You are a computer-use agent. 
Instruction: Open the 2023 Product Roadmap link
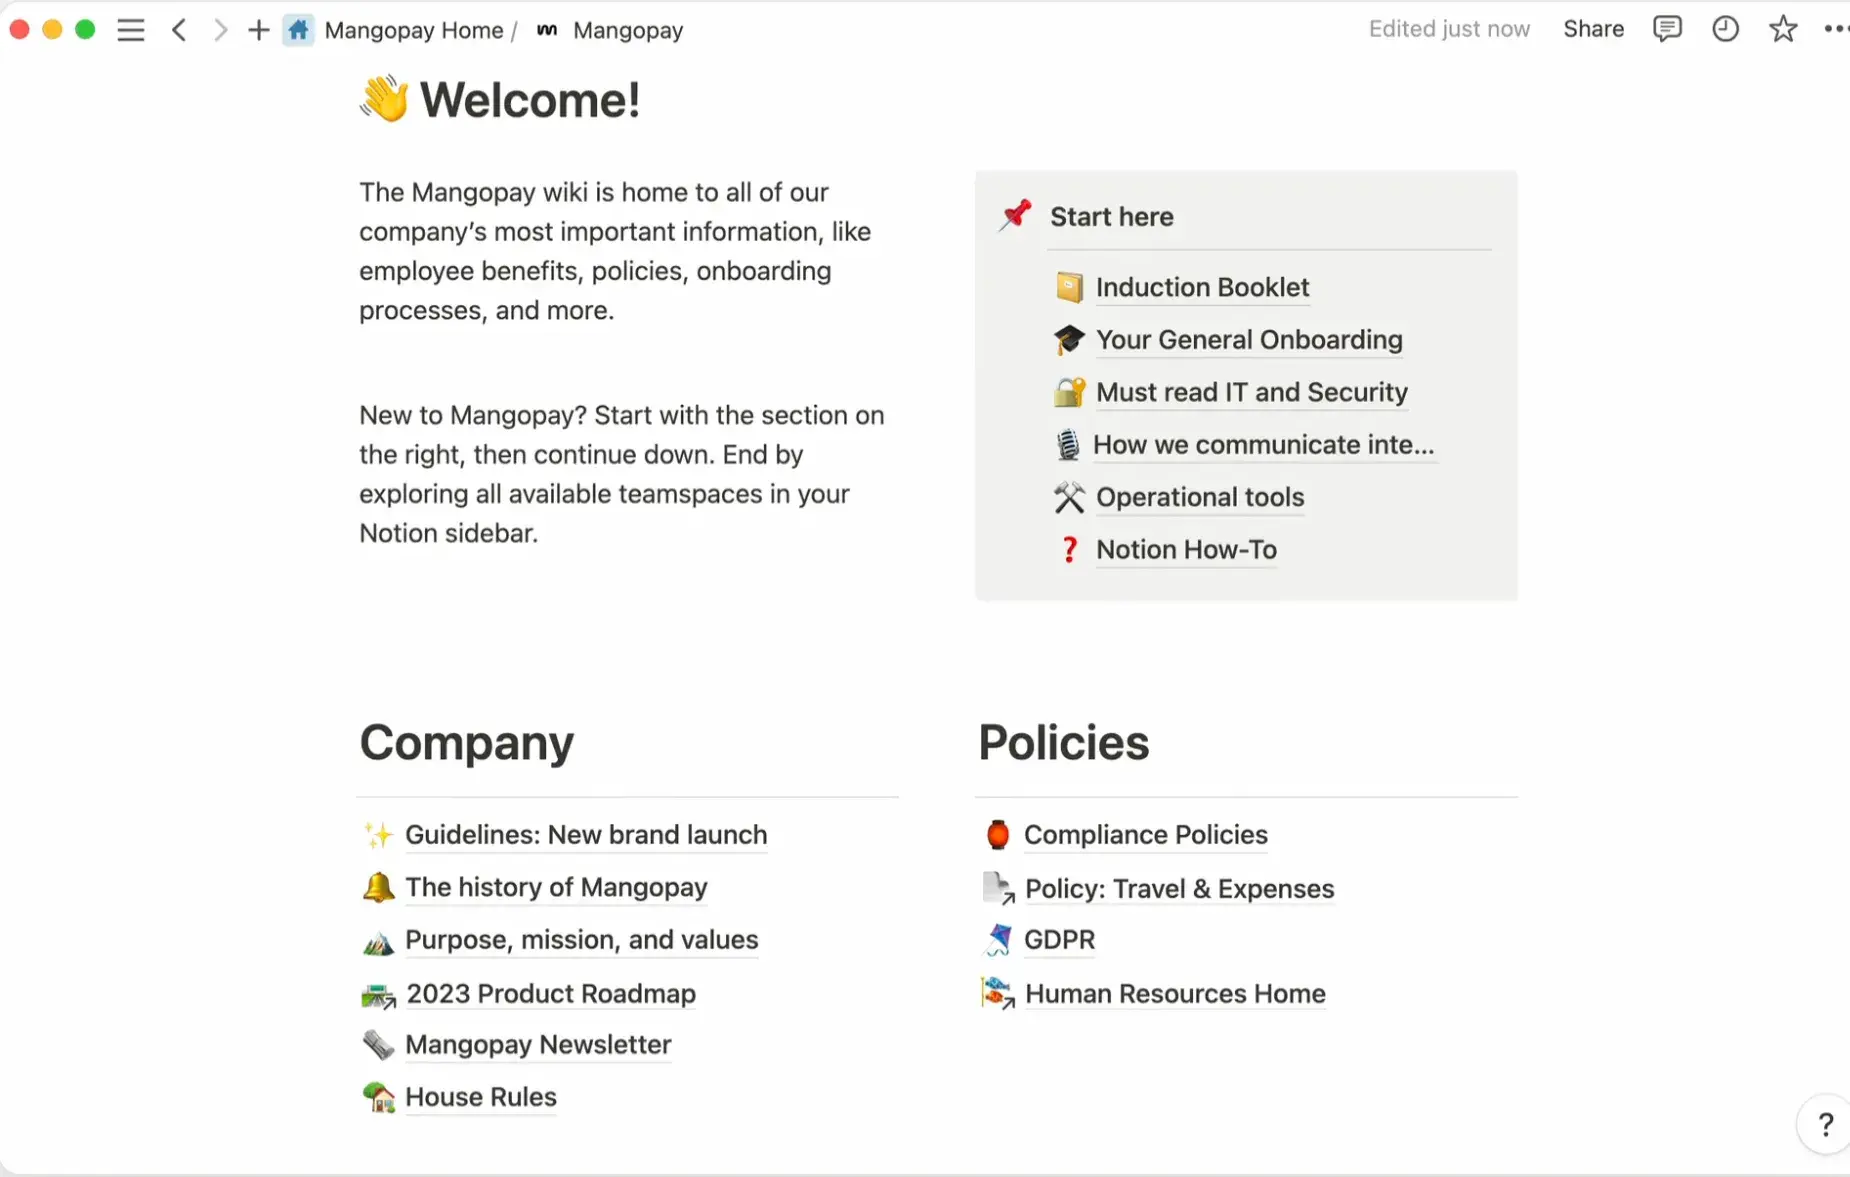coord(550,994)
